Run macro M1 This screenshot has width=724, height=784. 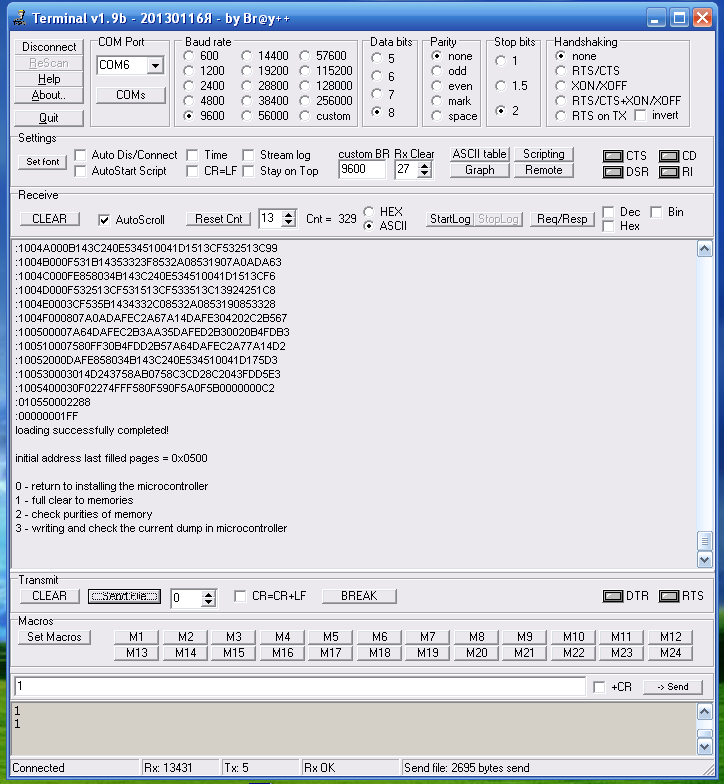(x=136, y=637)
